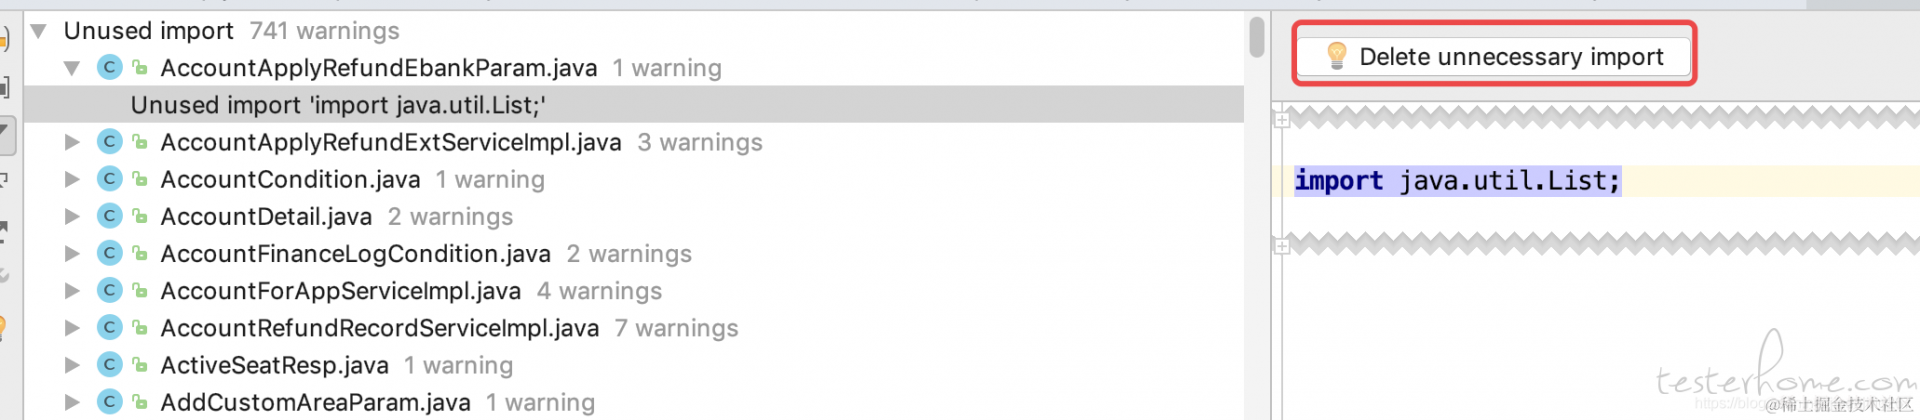1920x420 pixels.
Task: Click the class icon of ActiveSeatResp.java
Action: [x=110, y=365]
